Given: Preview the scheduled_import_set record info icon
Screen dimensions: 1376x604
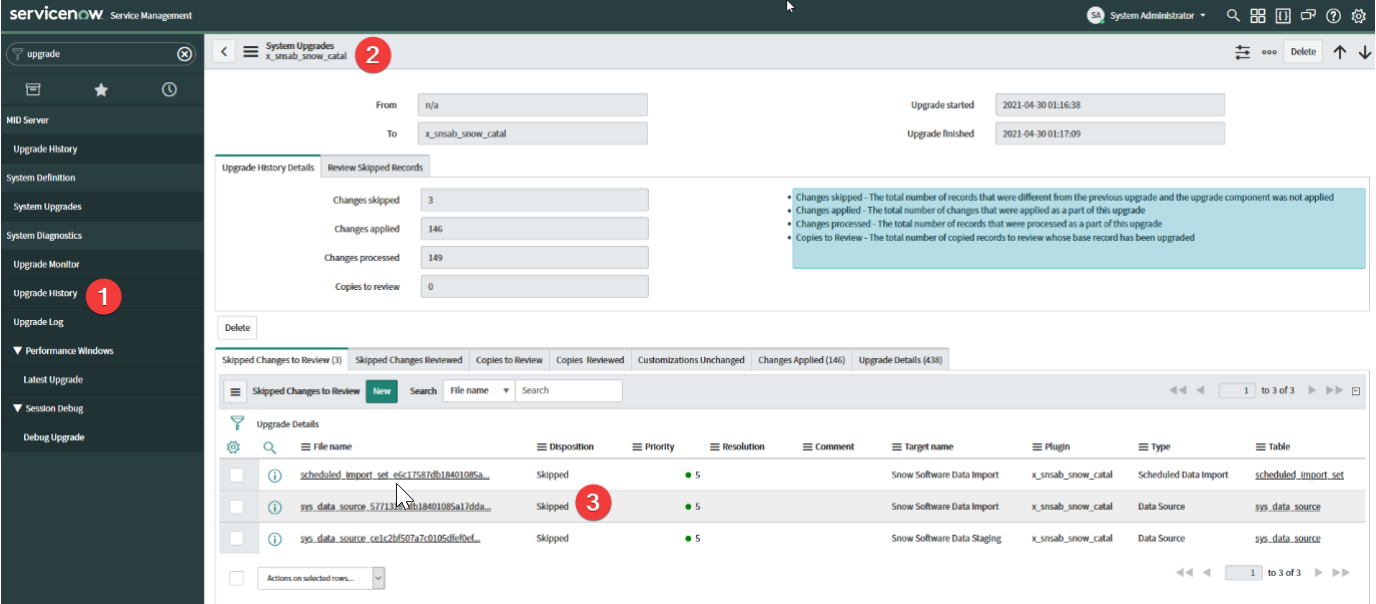Looking at the screenshot, I should (274, 475).
